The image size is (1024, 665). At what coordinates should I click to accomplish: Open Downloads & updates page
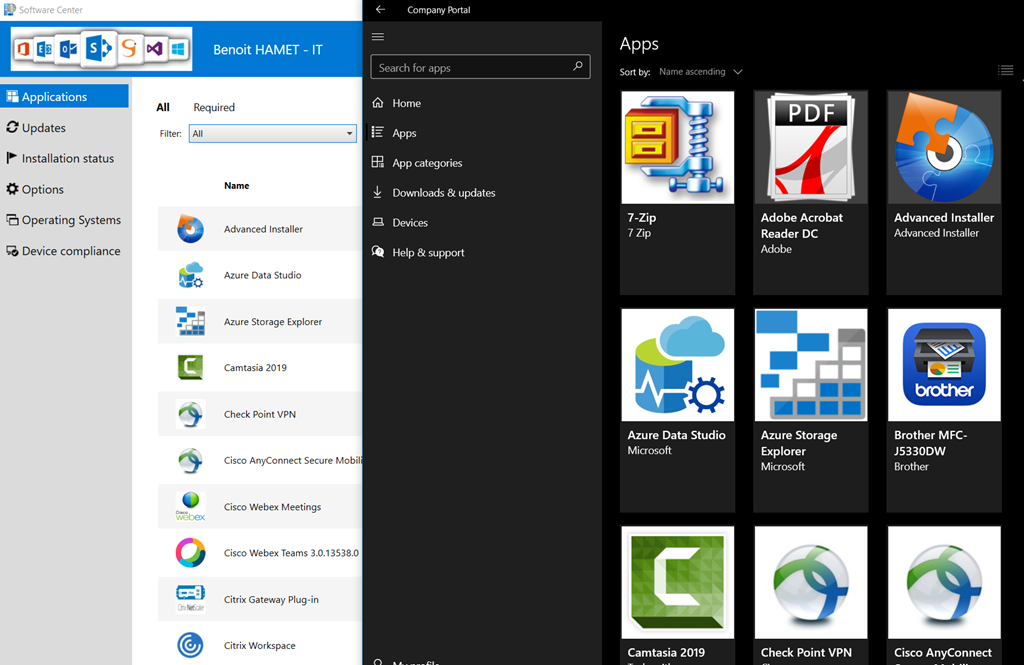point(443,193)
